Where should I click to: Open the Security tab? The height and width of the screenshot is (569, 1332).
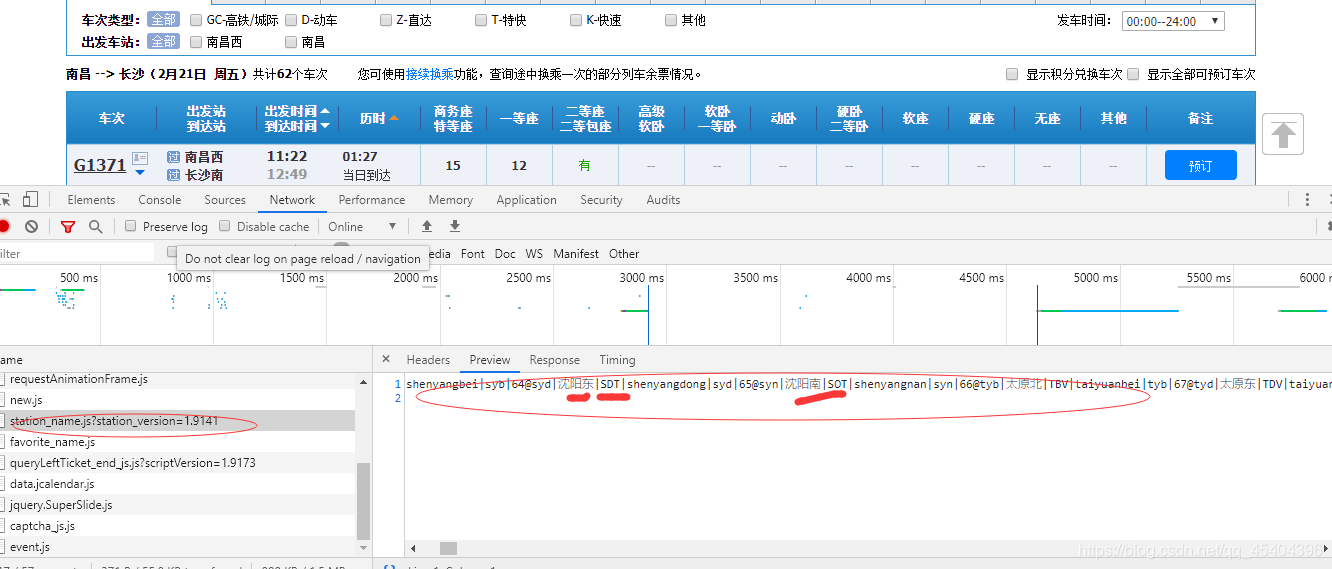[601, 200]
